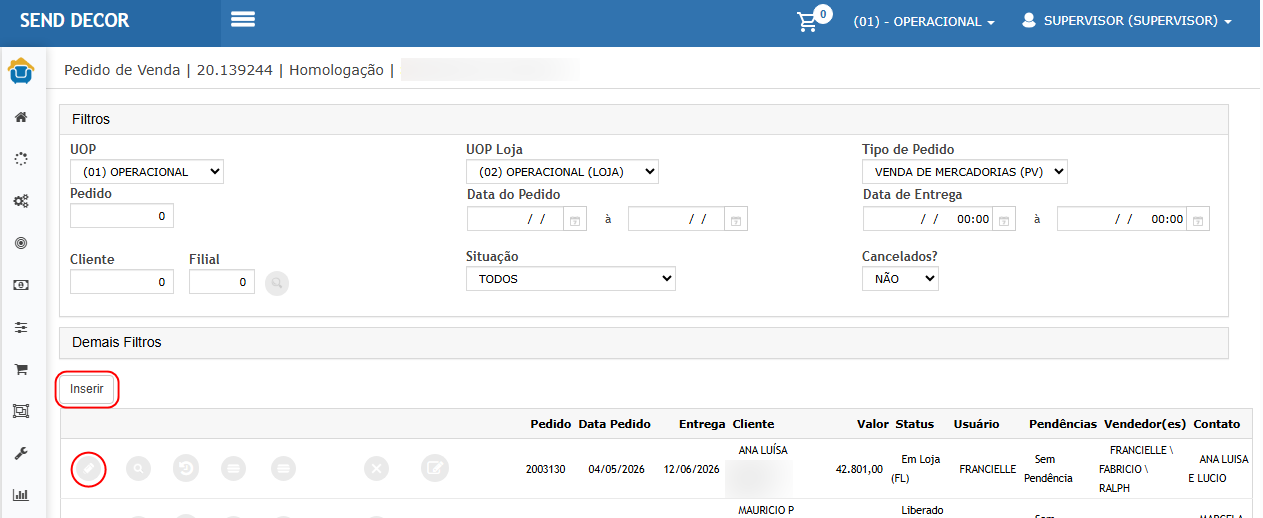Open calendar for Data de Entrega end date

(1198, 219)
